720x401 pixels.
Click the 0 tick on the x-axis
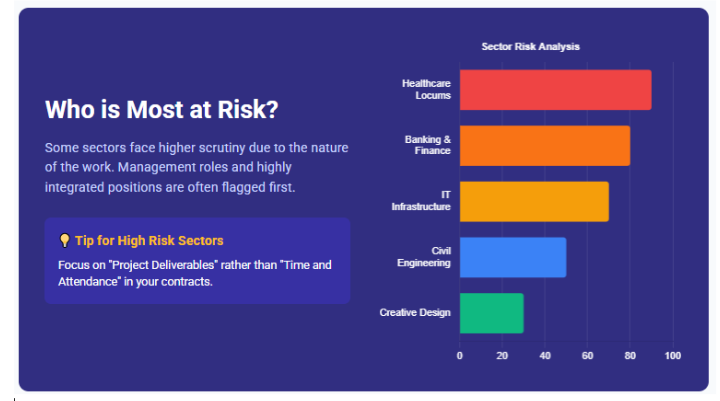click(x=460, y=356)
